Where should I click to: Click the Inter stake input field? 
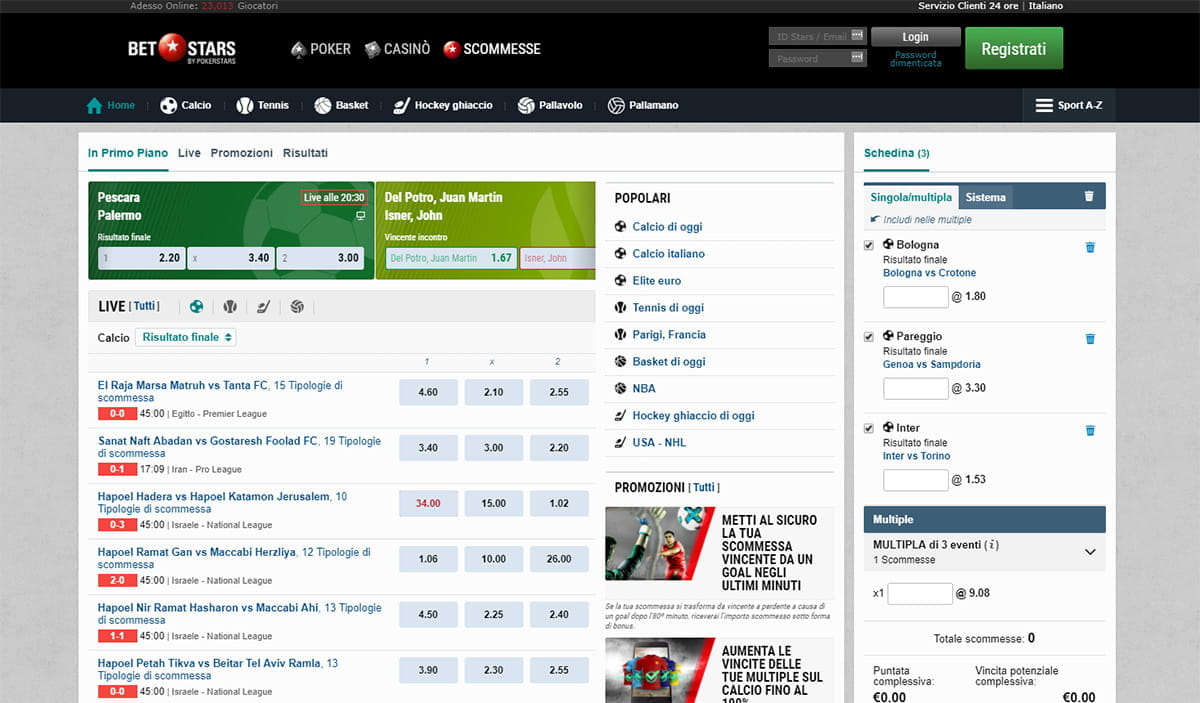[x=916, y=480]
